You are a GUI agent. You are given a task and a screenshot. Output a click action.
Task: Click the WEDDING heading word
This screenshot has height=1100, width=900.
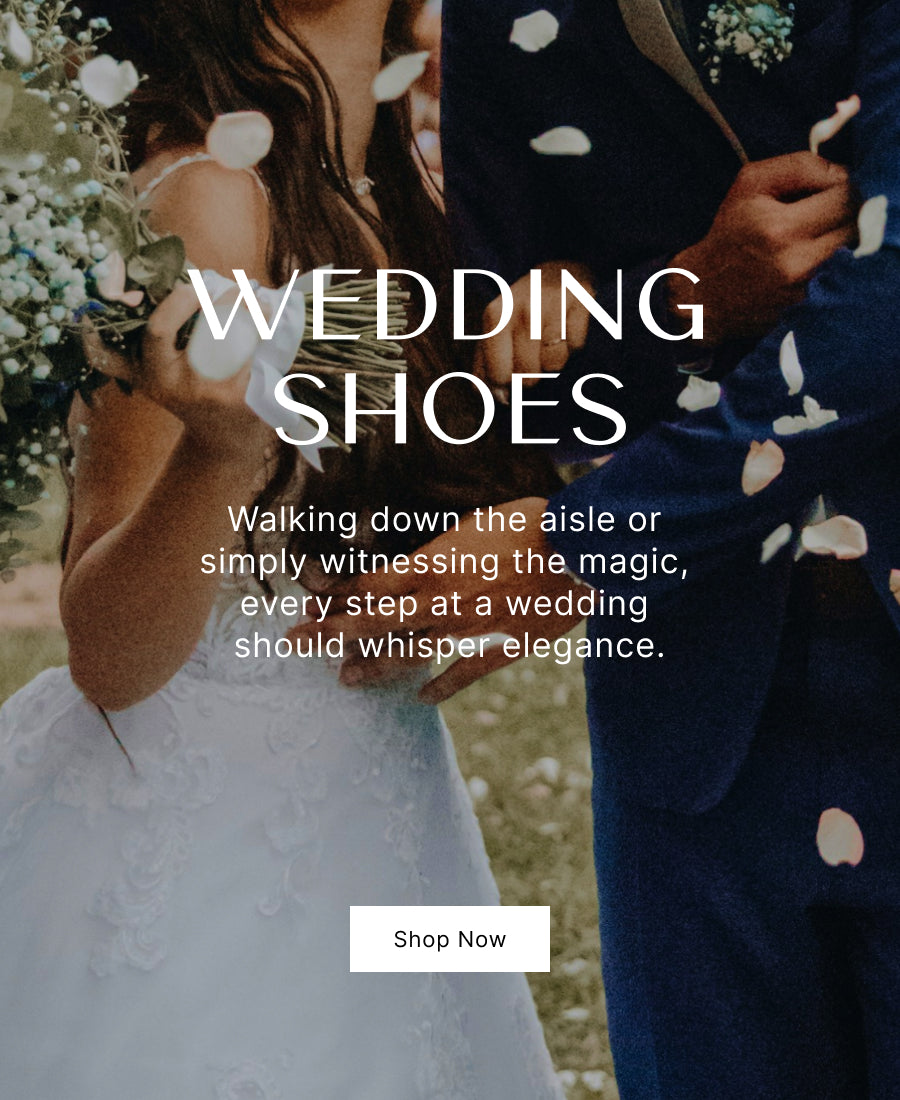447,305
